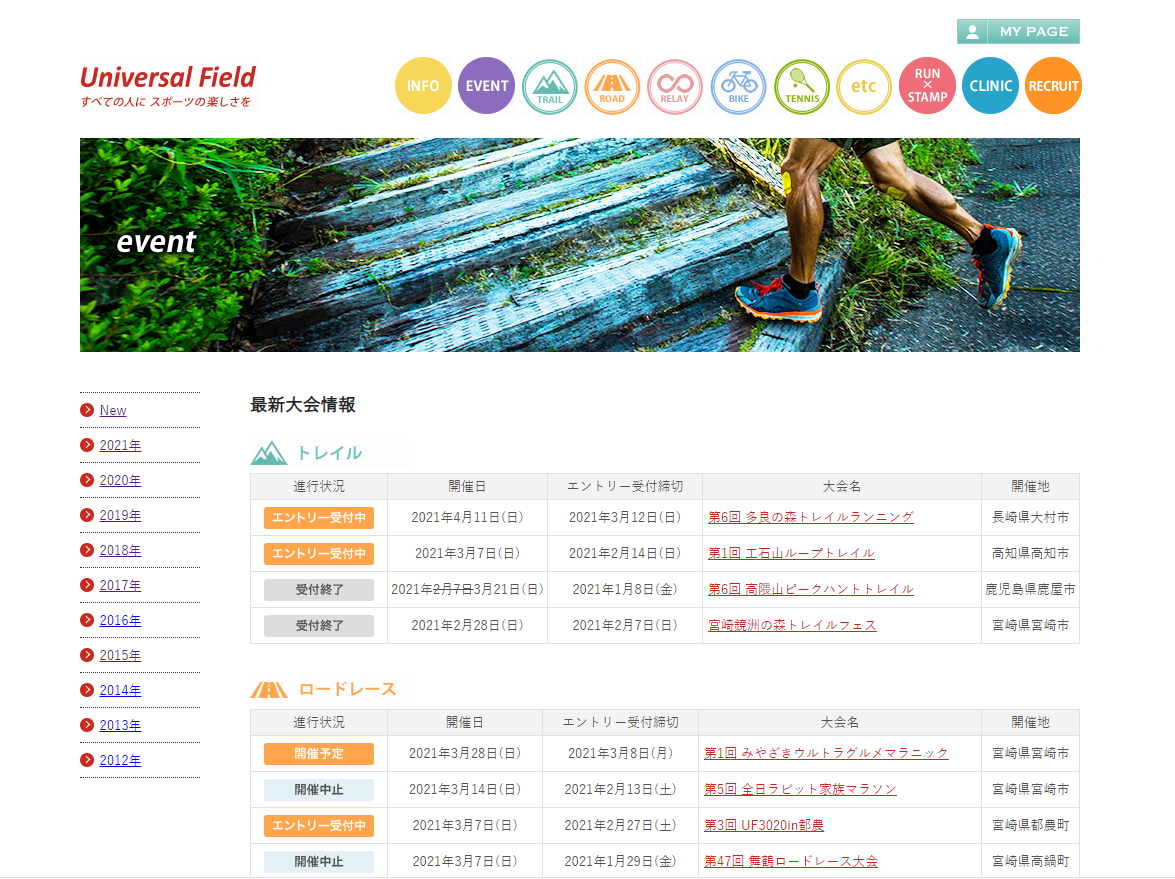The image size is (1175, 879).
Task: Click the red arrow icon beside 2021年
Action: pyautogui.click(x=87, y=445)
